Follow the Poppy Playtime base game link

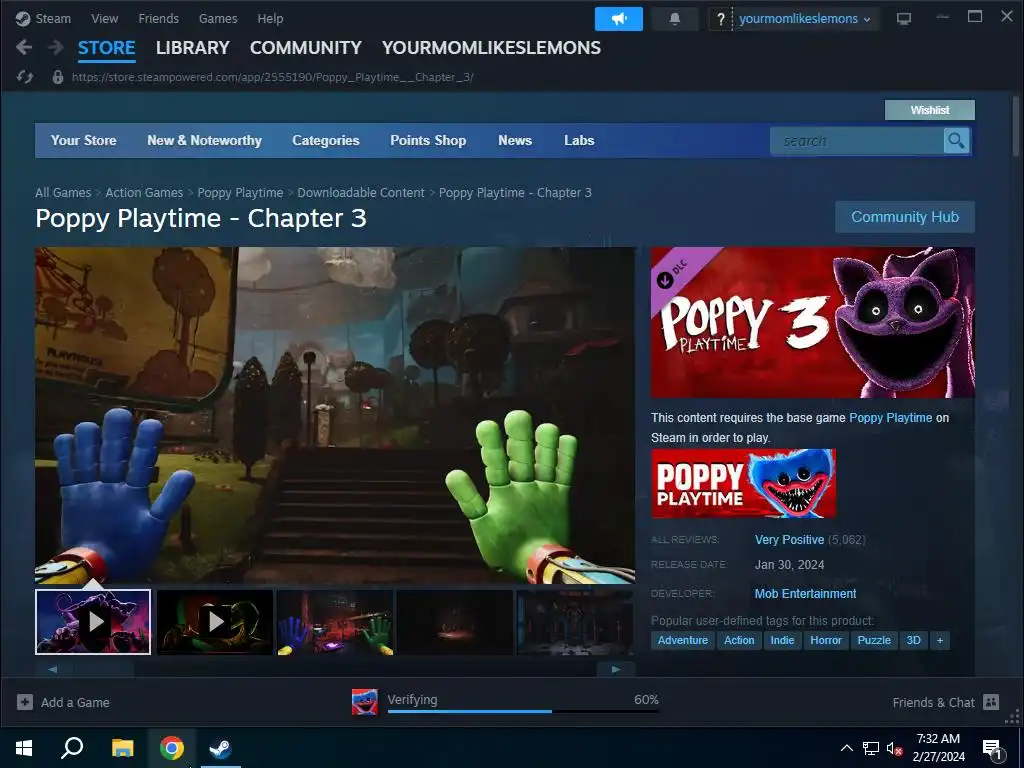(890, 417)
